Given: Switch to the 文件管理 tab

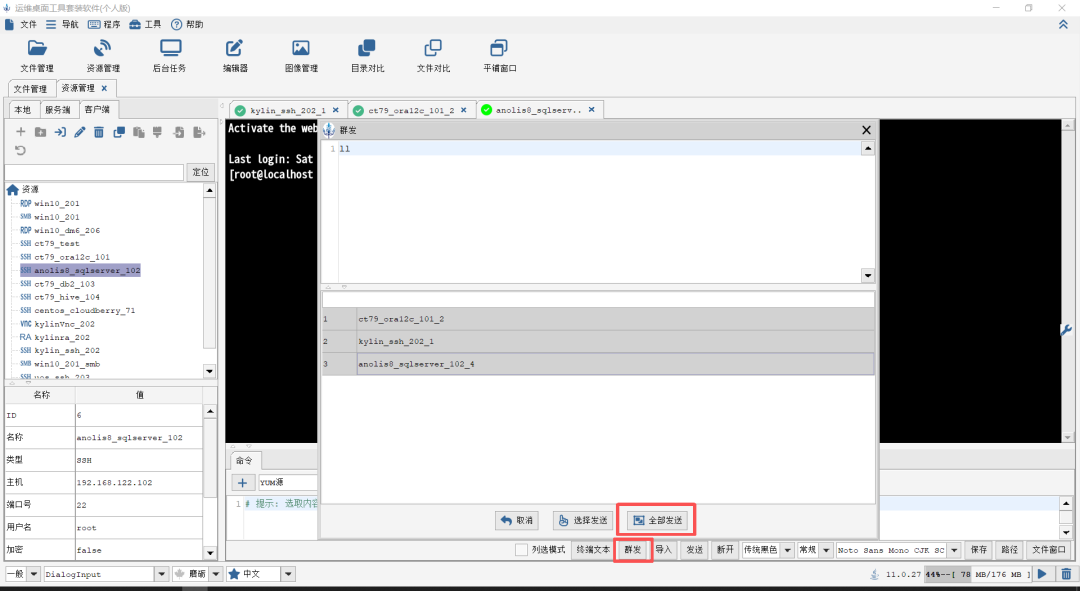Looking at the screenshot, I should click(31, 89).
